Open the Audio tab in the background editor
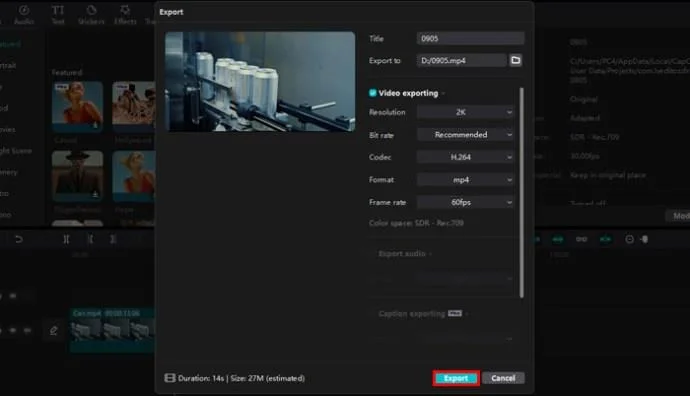Viewport: 690px width, 396px height. (24, 15)
